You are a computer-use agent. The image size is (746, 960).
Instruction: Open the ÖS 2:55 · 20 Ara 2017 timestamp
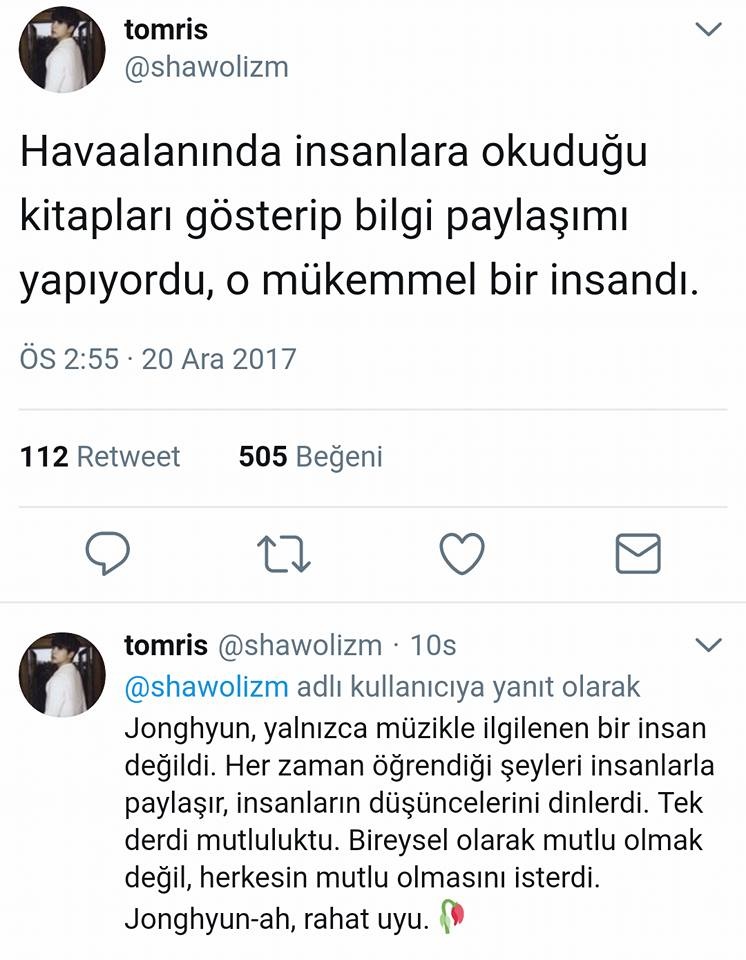click(158, 358)
